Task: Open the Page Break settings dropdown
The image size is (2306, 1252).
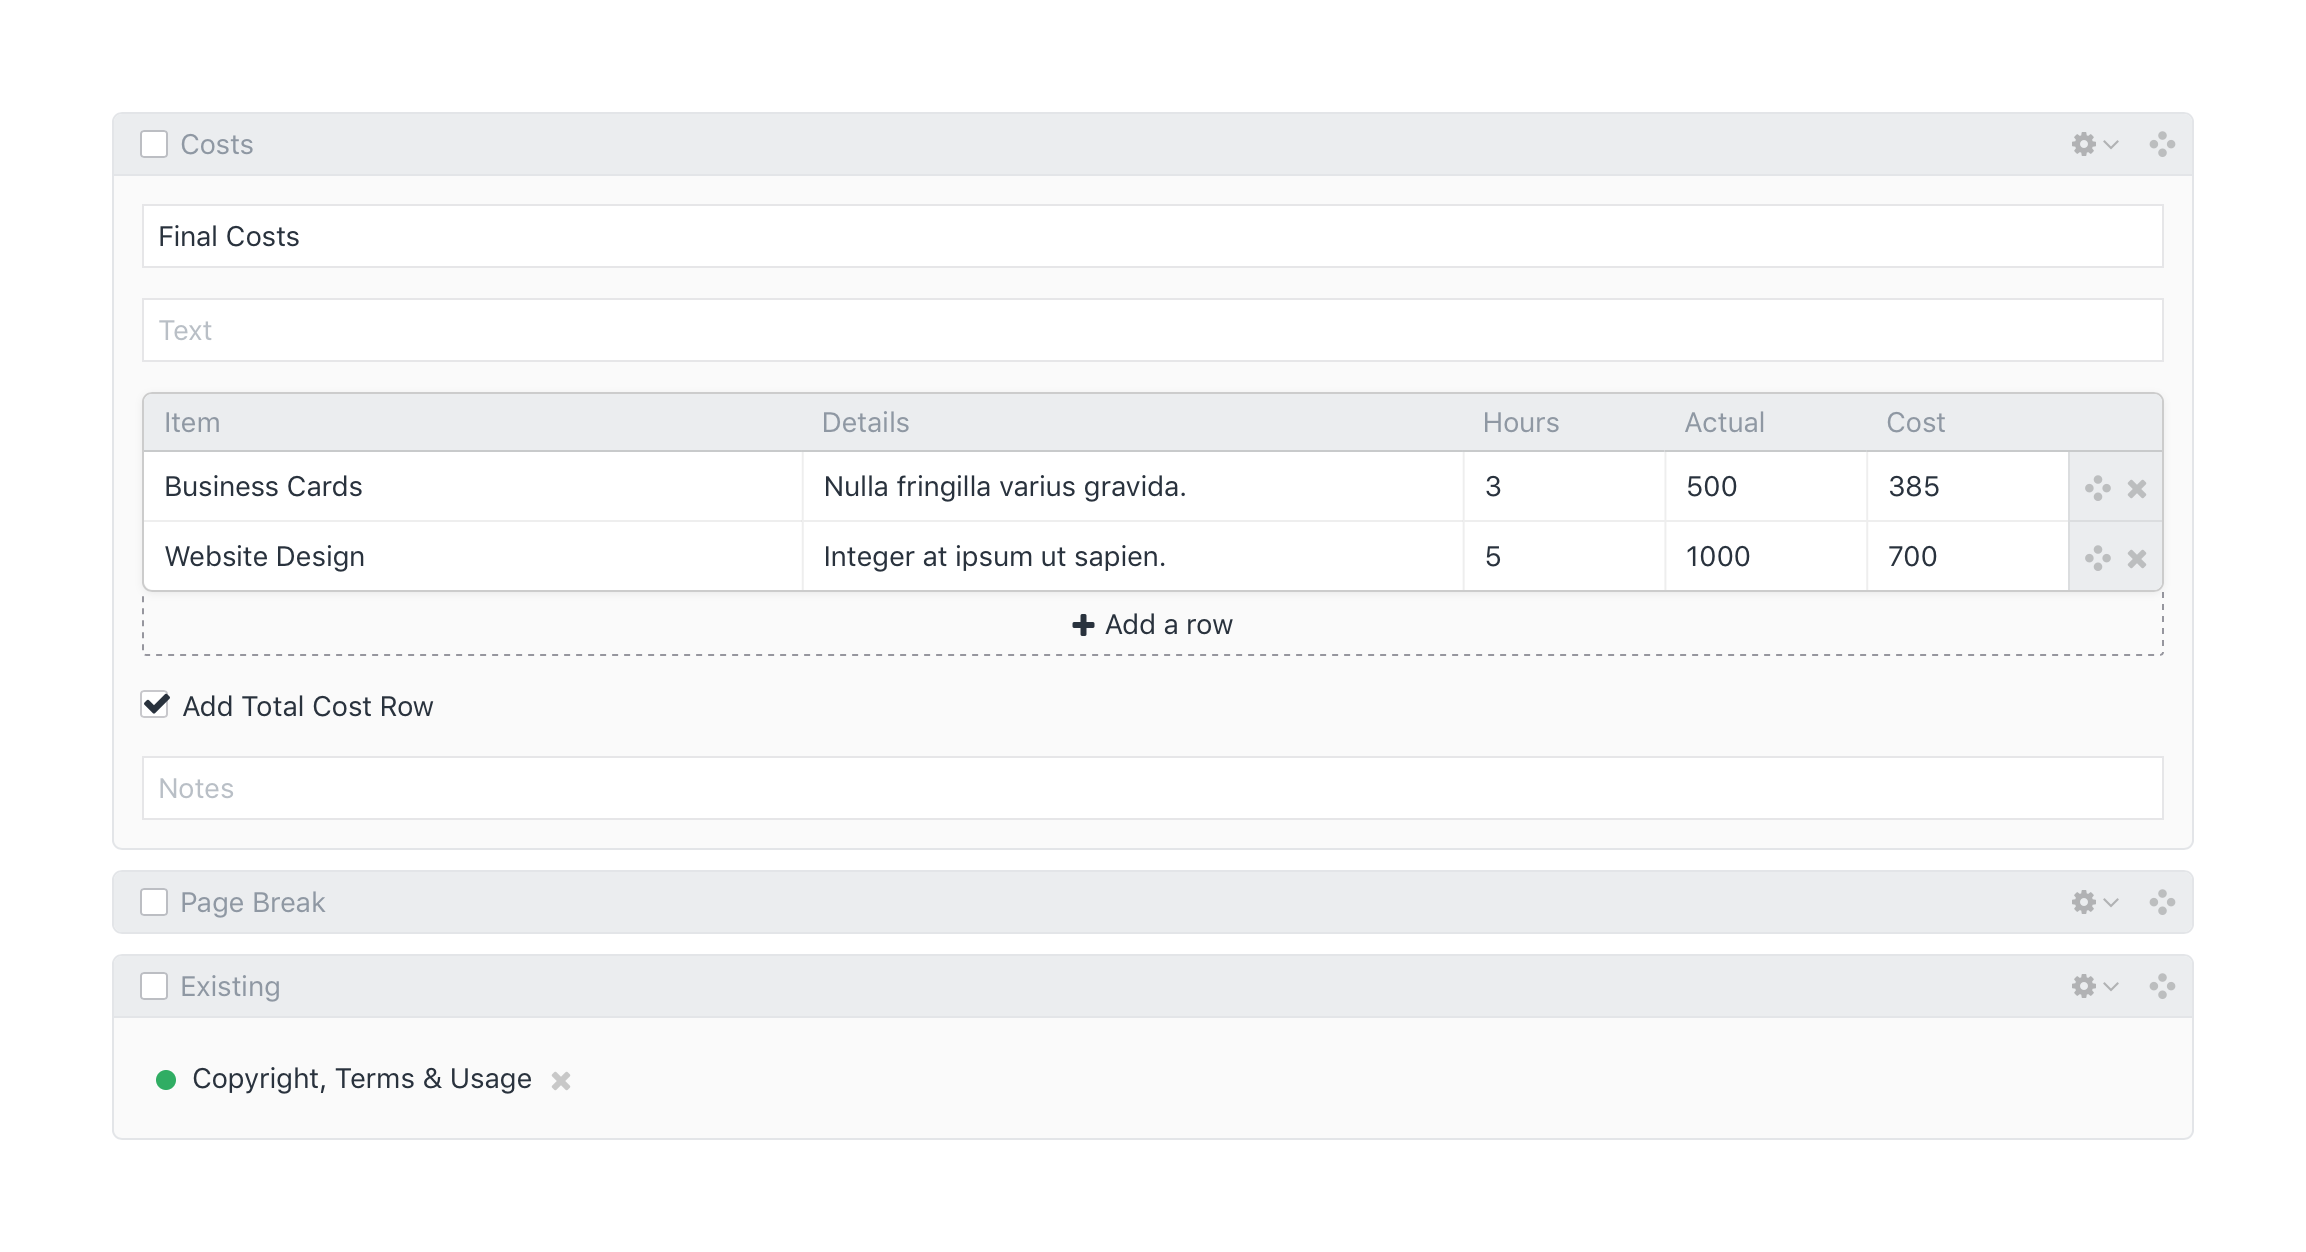Action: tap(2095, 902)
